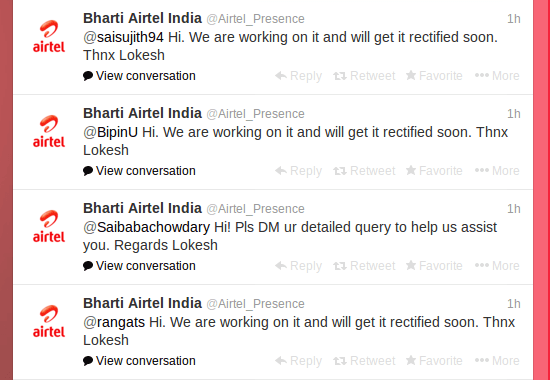Viewport: 550px width, 380px height.
Task: Click Airtel avatar on @rangats tweet
Action: [49, 321]
